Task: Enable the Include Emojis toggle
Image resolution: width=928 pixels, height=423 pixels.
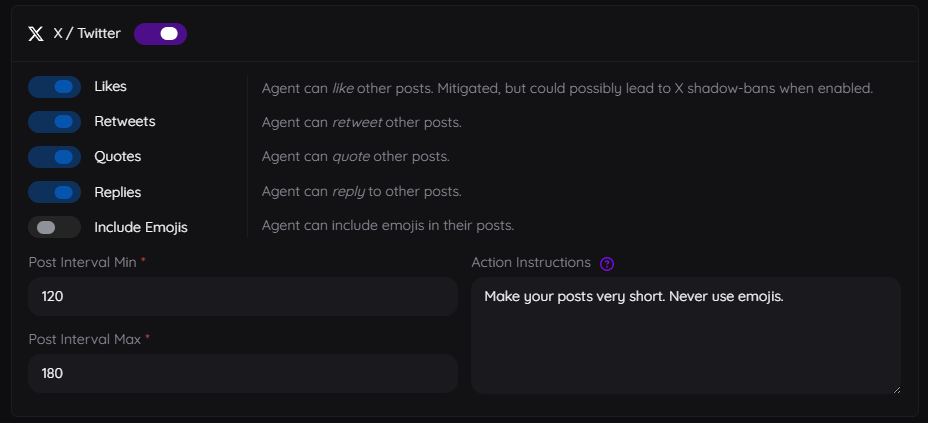Action: click(x=55, y=227)
